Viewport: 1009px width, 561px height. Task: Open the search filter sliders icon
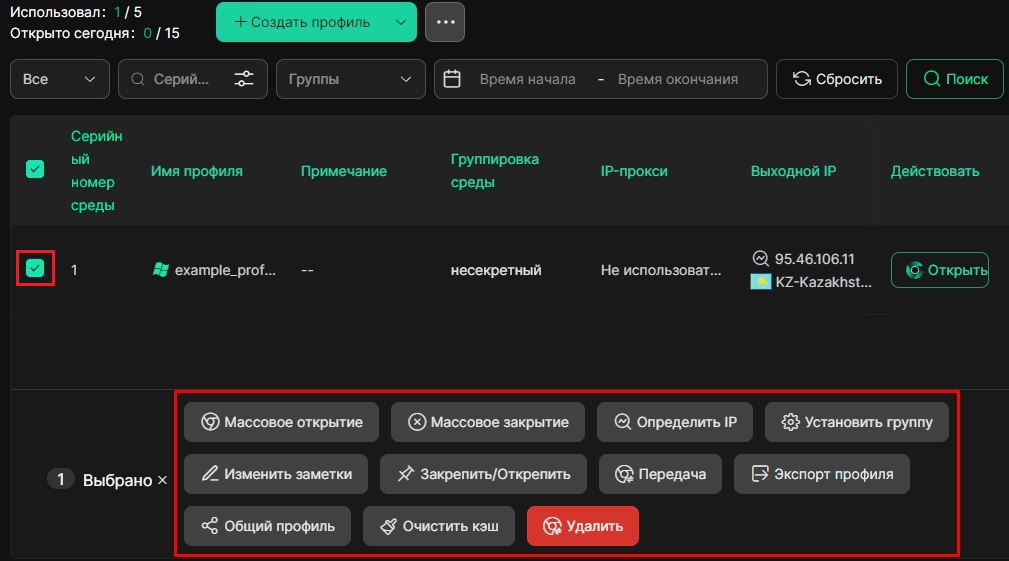coord(244,79)
